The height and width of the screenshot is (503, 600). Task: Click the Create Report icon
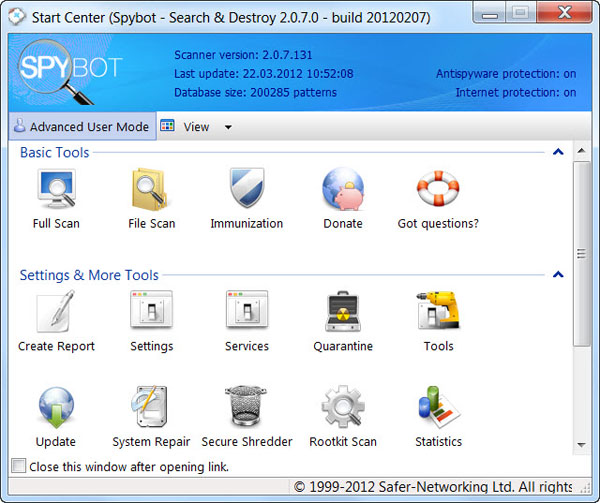tap(56, 313)
